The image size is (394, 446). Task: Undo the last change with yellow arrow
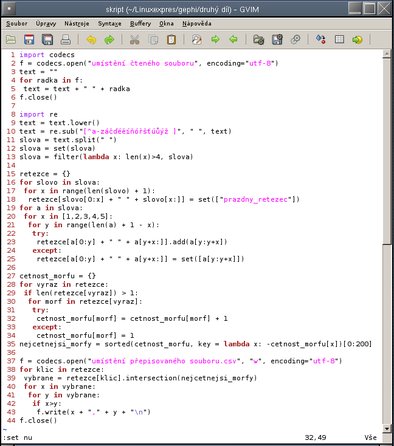coord(91,40)
